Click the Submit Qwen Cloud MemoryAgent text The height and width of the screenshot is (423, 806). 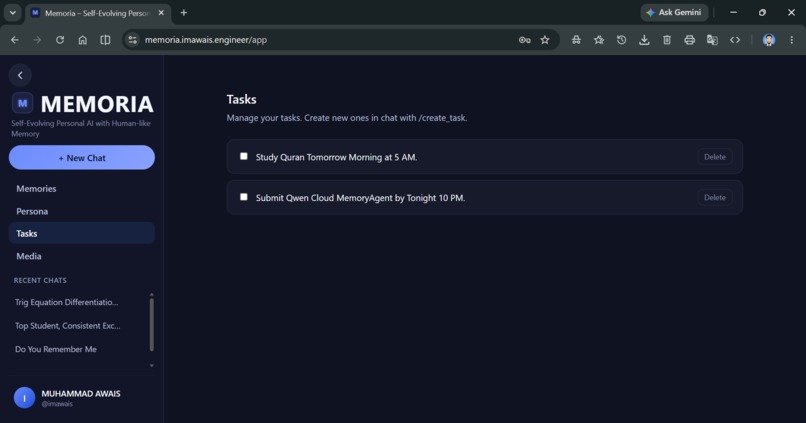[360, 198]
